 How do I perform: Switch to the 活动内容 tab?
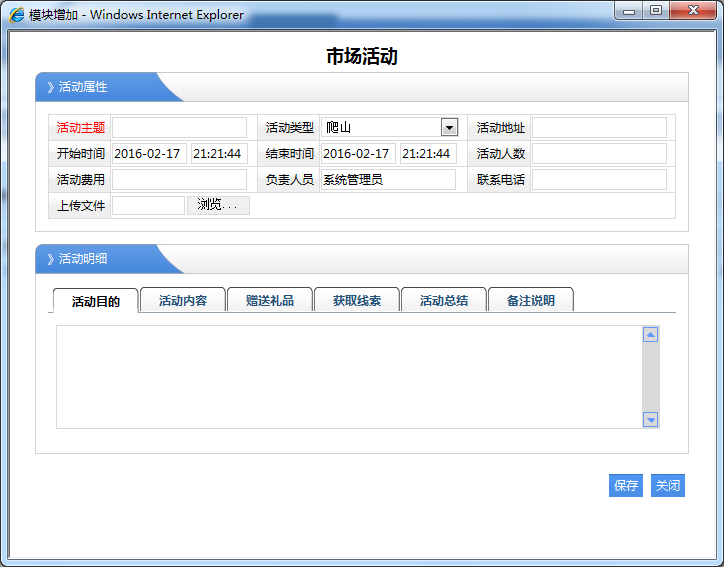(x=182, y=300)
